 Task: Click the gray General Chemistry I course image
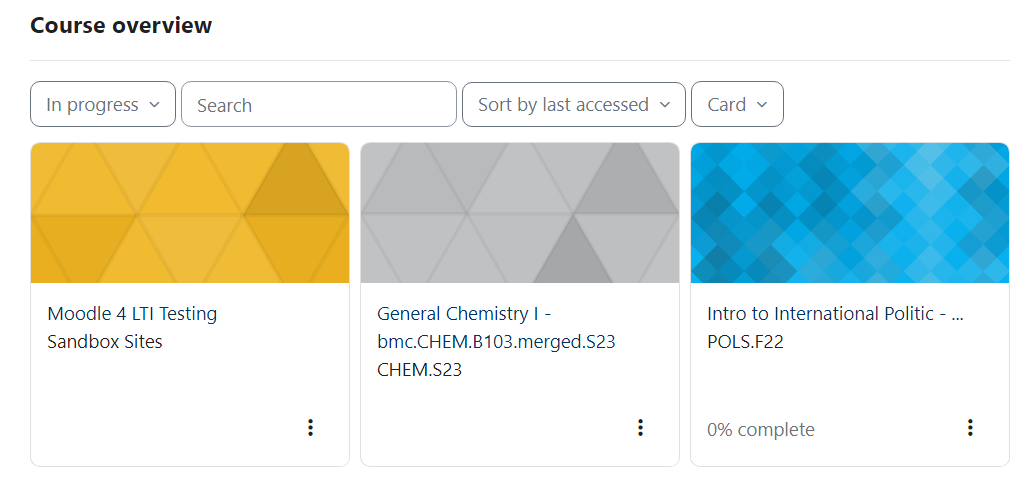tap(520, 213)
